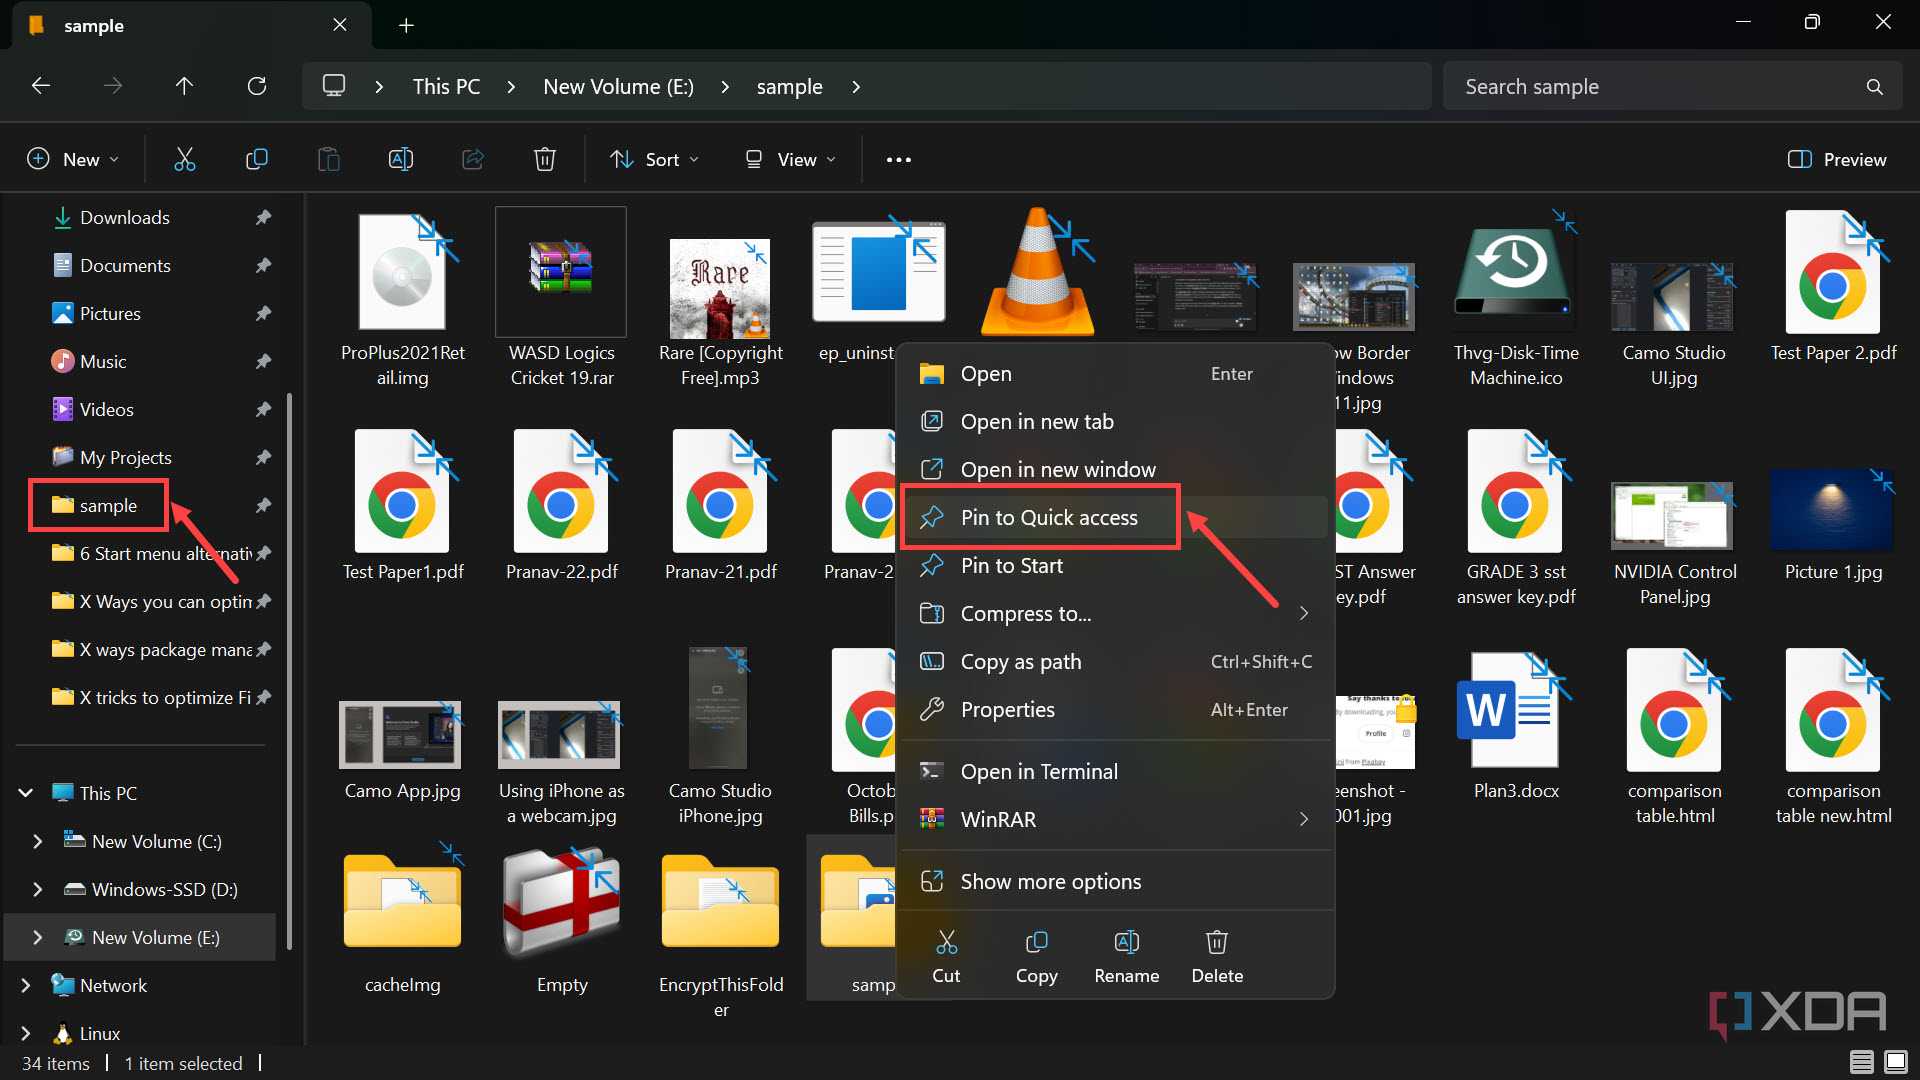The image size is (1920, 1080).
Task: Open the See more options ellipsis
Action: [x=898, y=159]
